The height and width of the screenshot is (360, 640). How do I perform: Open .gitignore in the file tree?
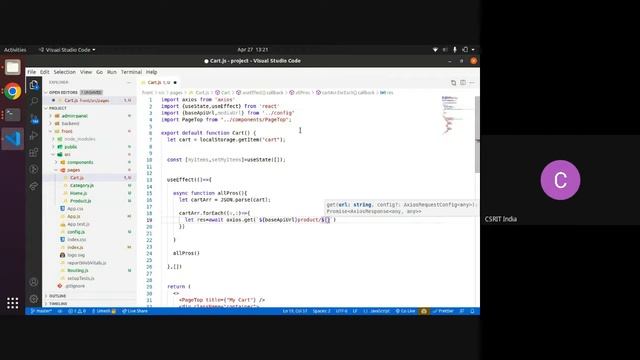coord(75,286)
